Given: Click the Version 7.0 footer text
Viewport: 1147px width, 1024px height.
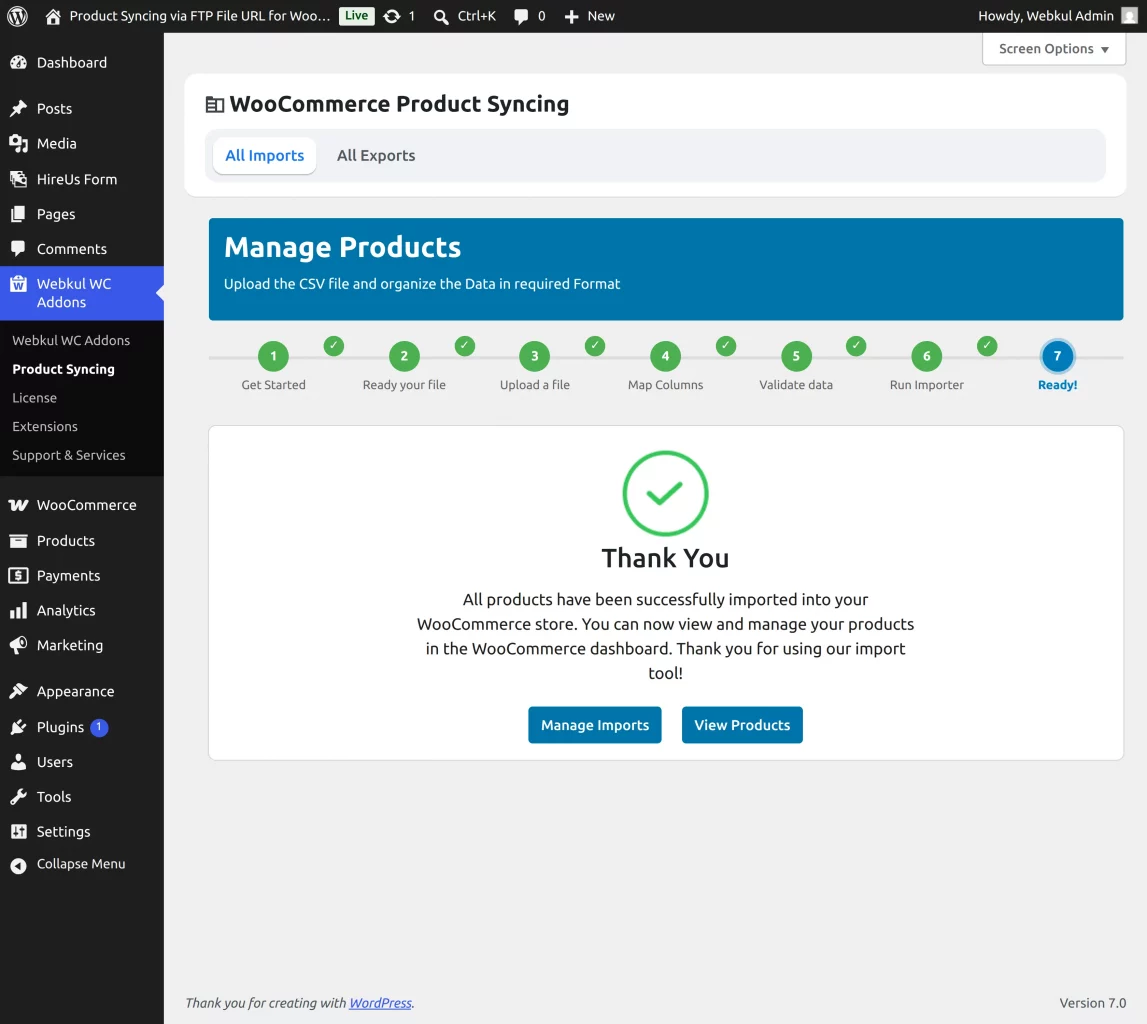Looking at the screenshot, I should [x=1092, y=1003].
